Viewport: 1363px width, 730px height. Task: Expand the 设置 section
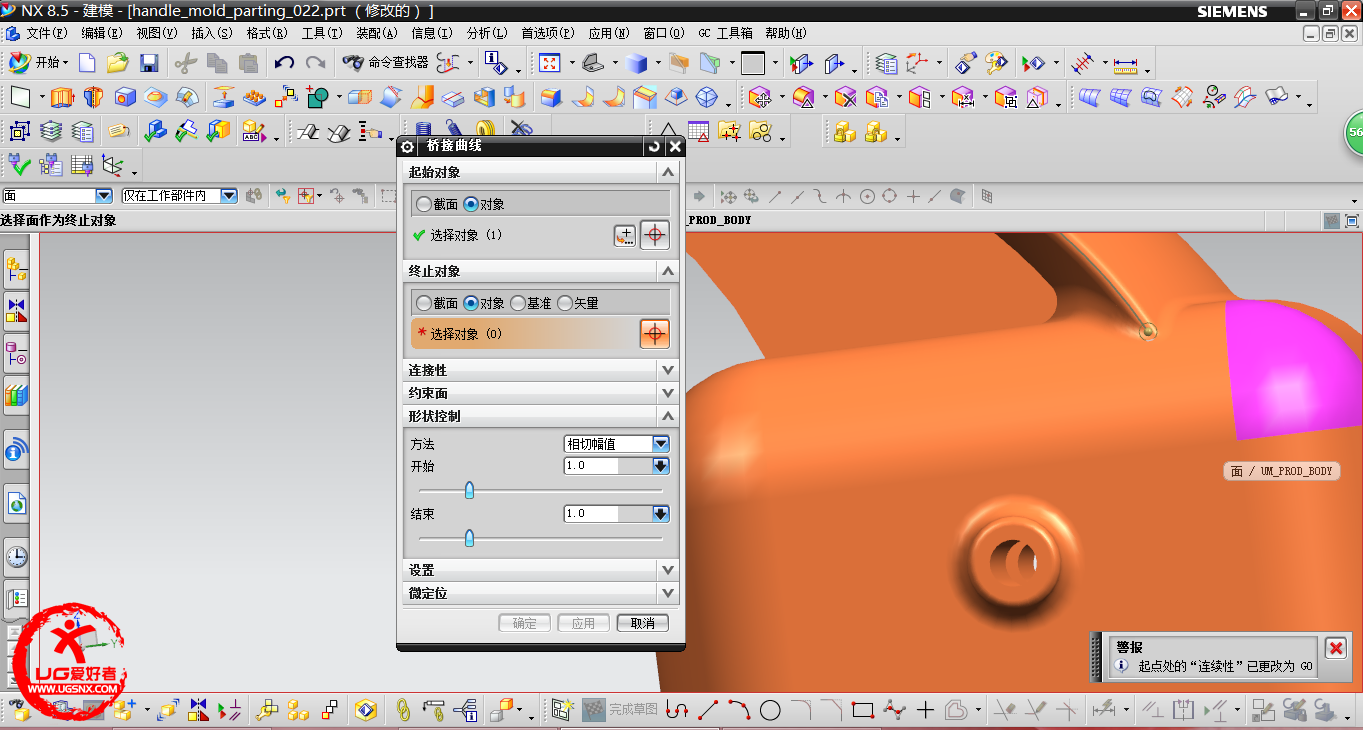click(x=669, y=570)
